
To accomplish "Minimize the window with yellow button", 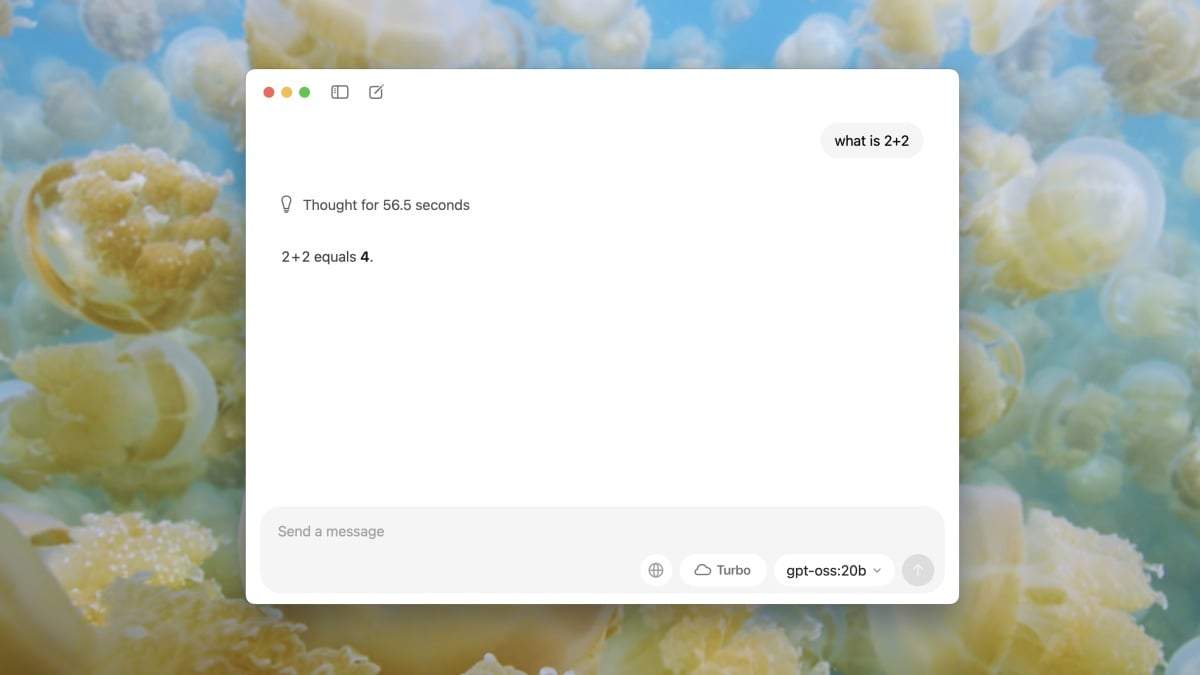I will click(287, 92).
